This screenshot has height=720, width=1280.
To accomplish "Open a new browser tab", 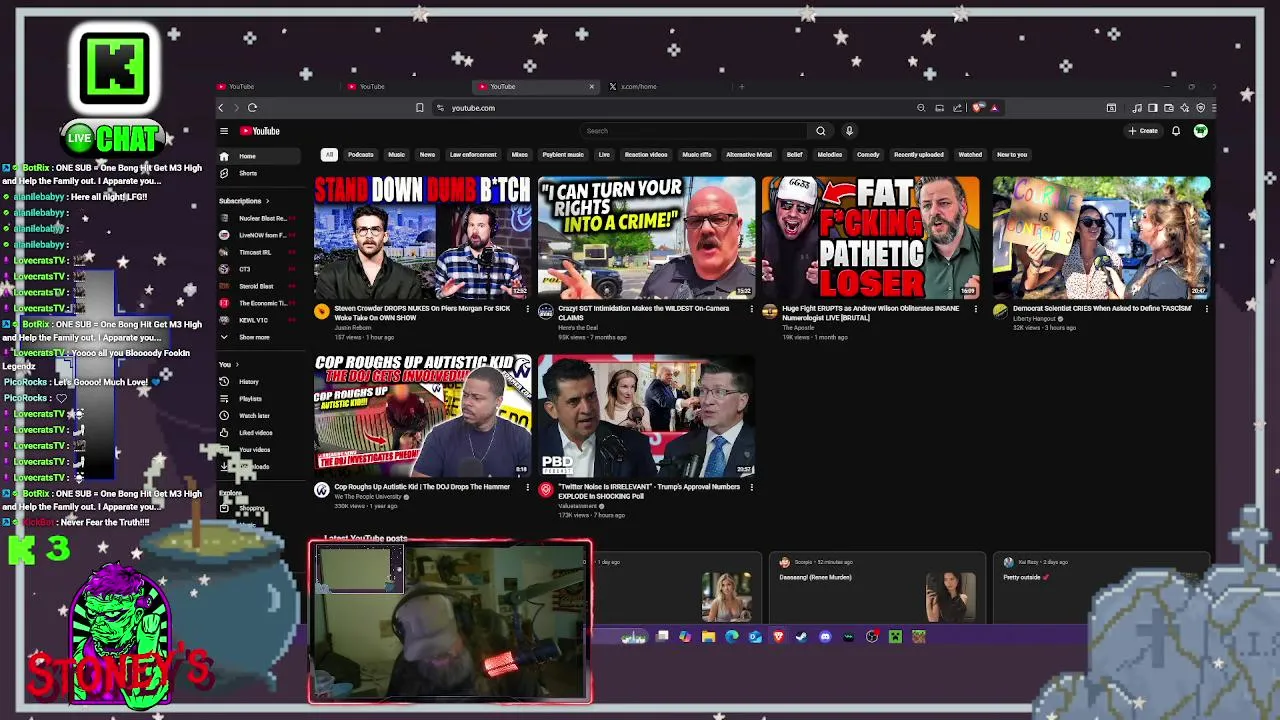I will click(x=741, y=87).
